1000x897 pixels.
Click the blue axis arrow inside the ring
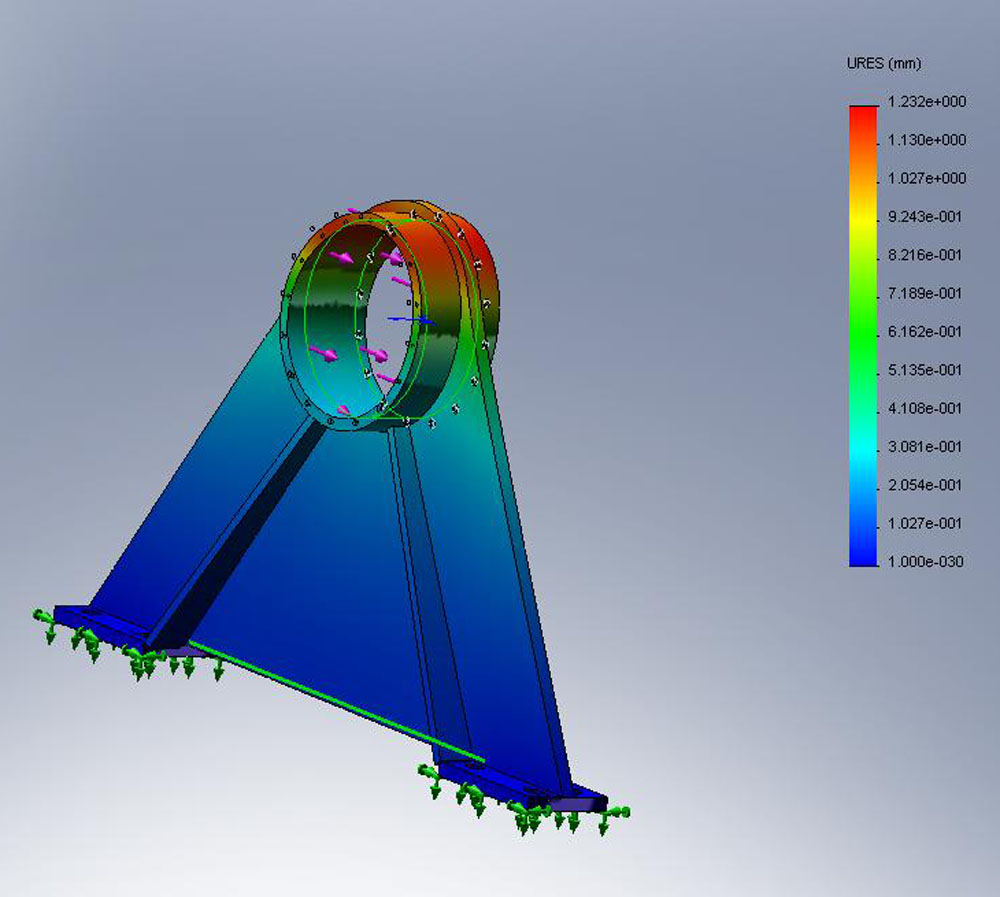[x=411, y=319]
